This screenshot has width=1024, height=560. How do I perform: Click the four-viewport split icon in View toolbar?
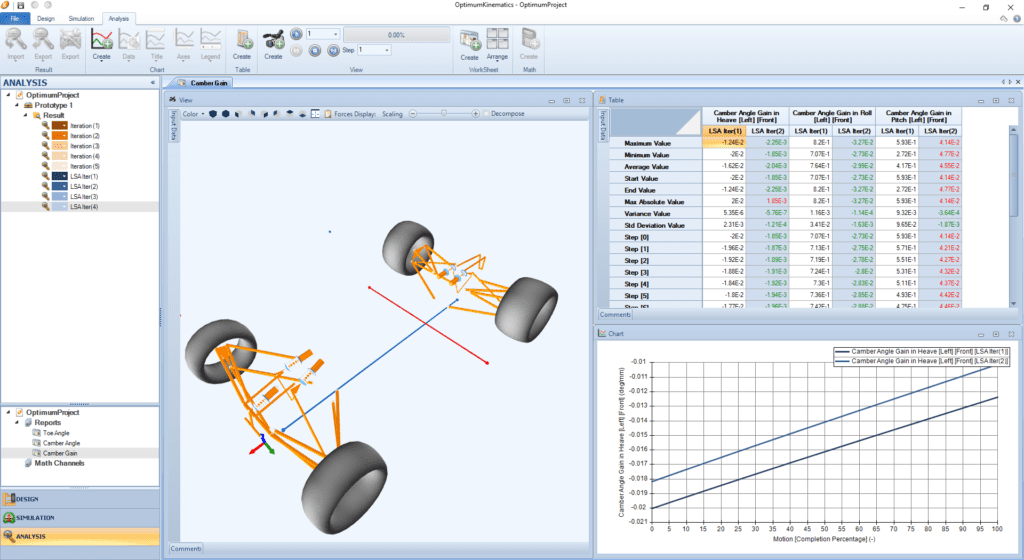pyautogui.click(x=315, y=114)
